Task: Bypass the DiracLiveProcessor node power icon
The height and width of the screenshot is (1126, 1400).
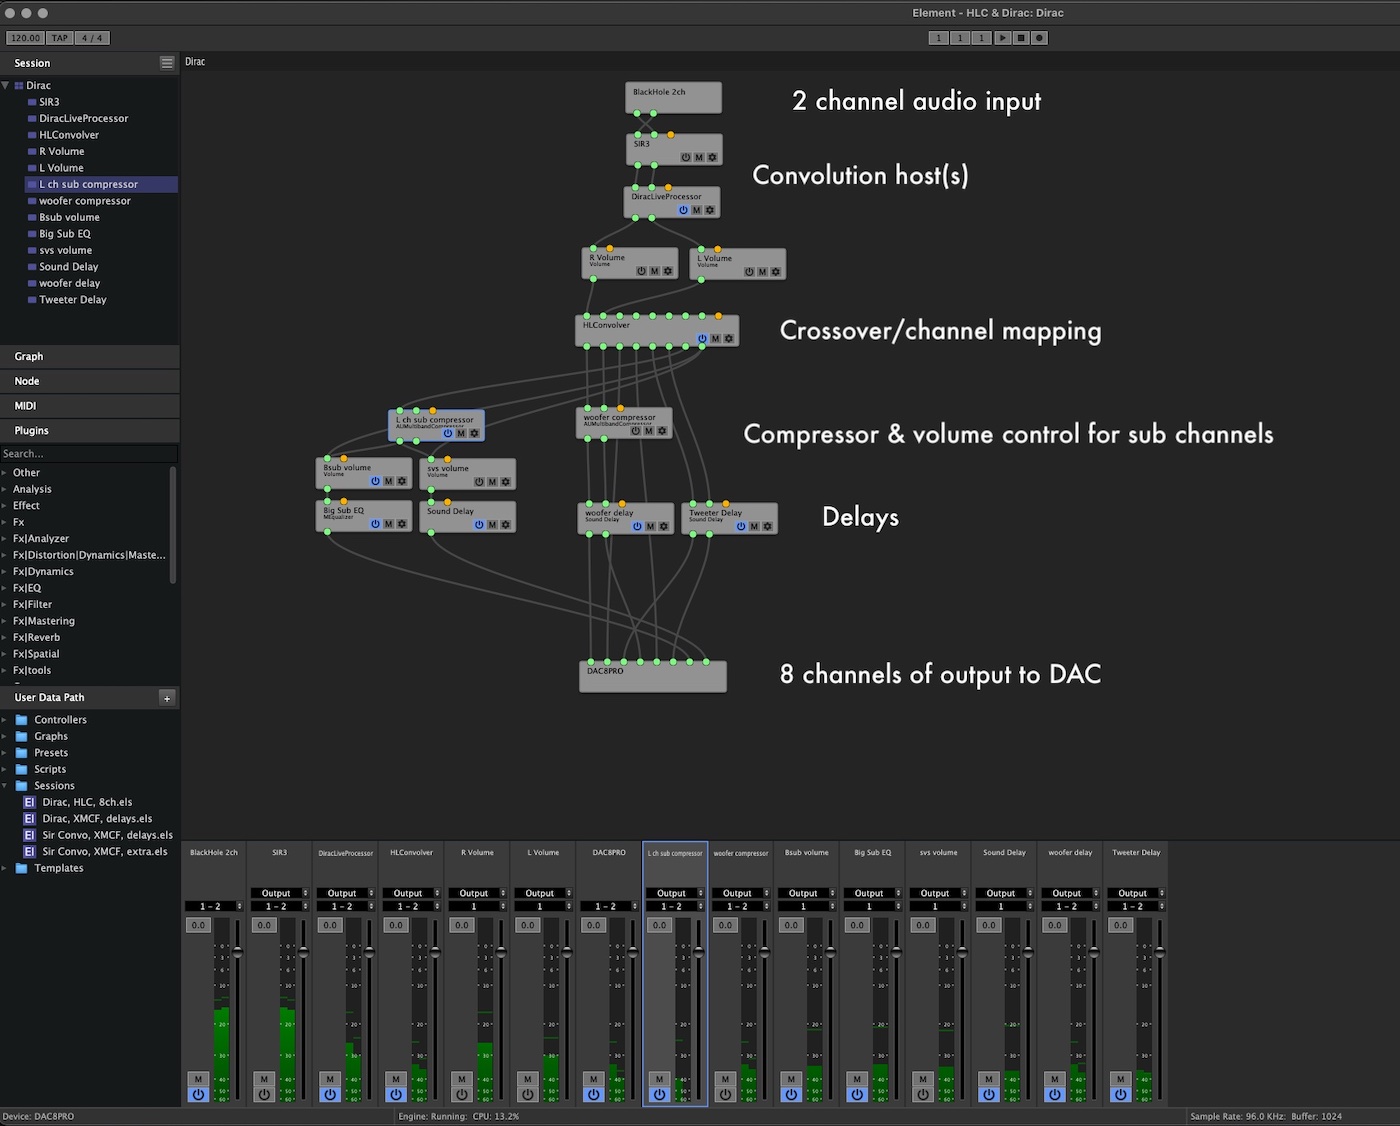Action: [684, 210]
